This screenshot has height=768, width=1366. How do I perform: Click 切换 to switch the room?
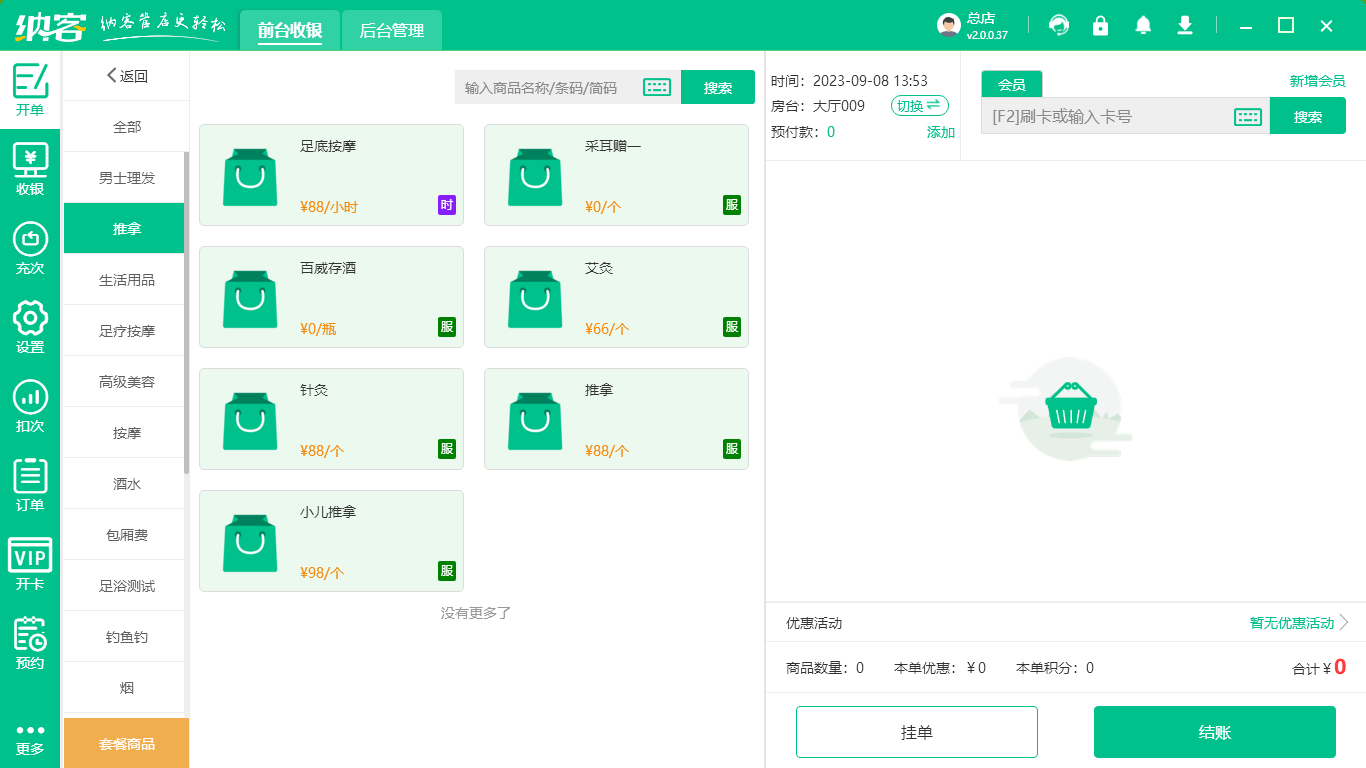(918, 105)
